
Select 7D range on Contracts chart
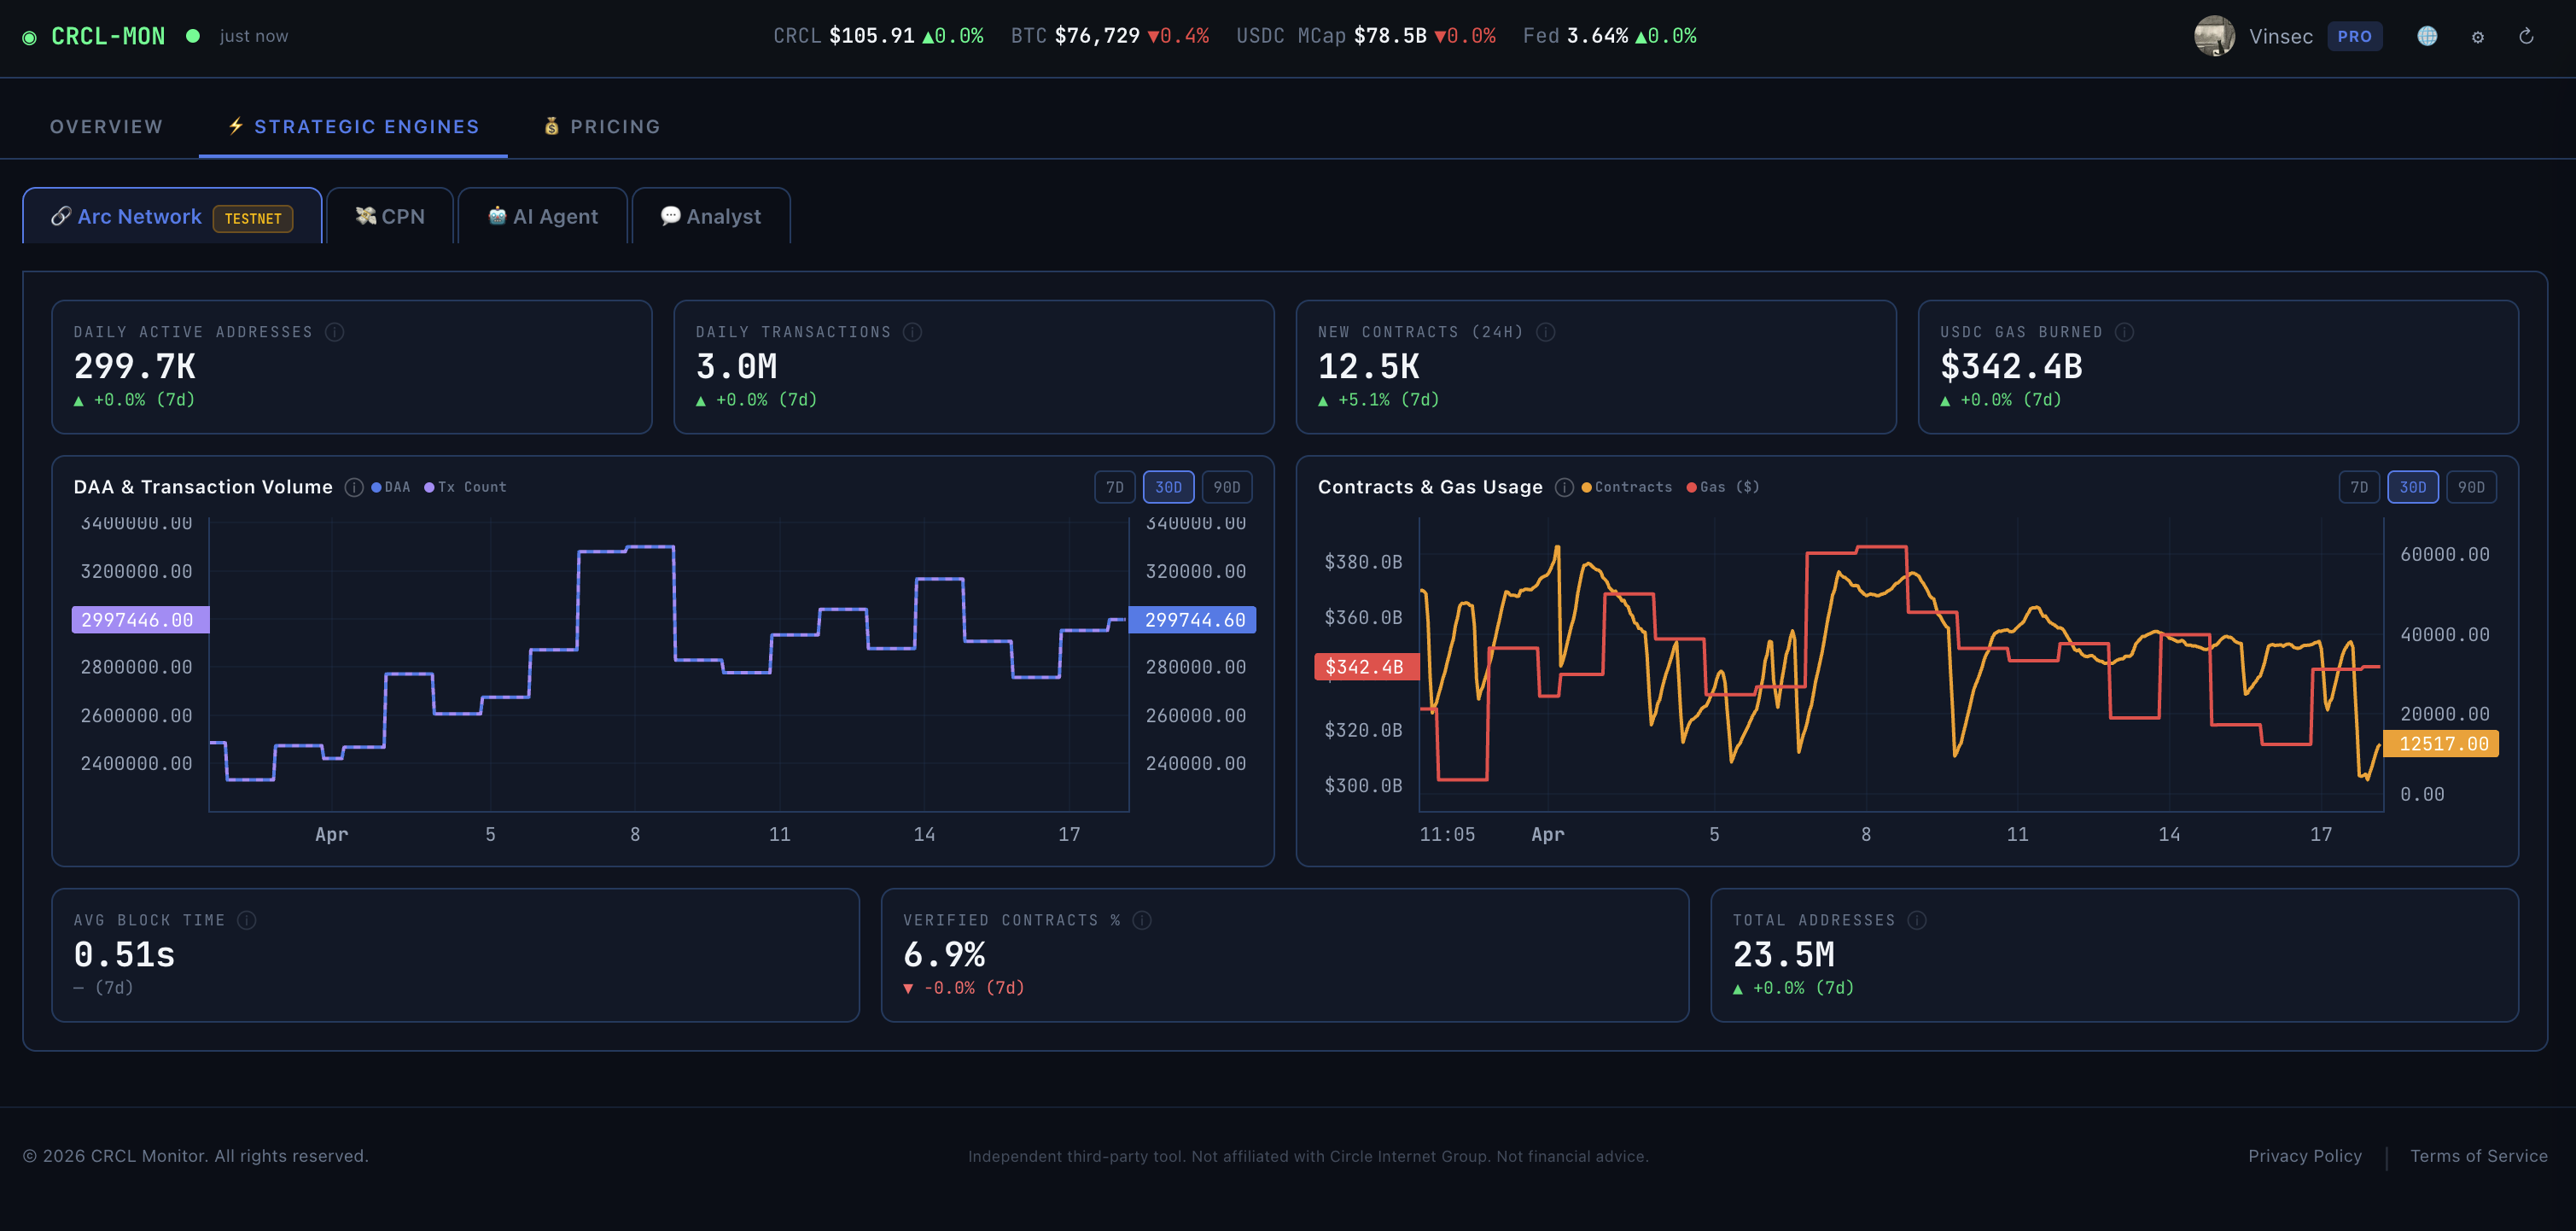click(2358, 487)
